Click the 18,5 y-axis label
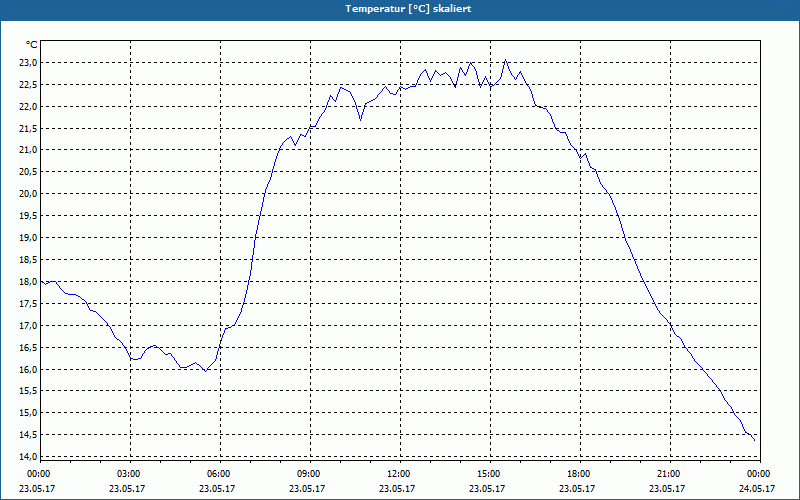Screen dimensions: 800x500 pos(29,260)
